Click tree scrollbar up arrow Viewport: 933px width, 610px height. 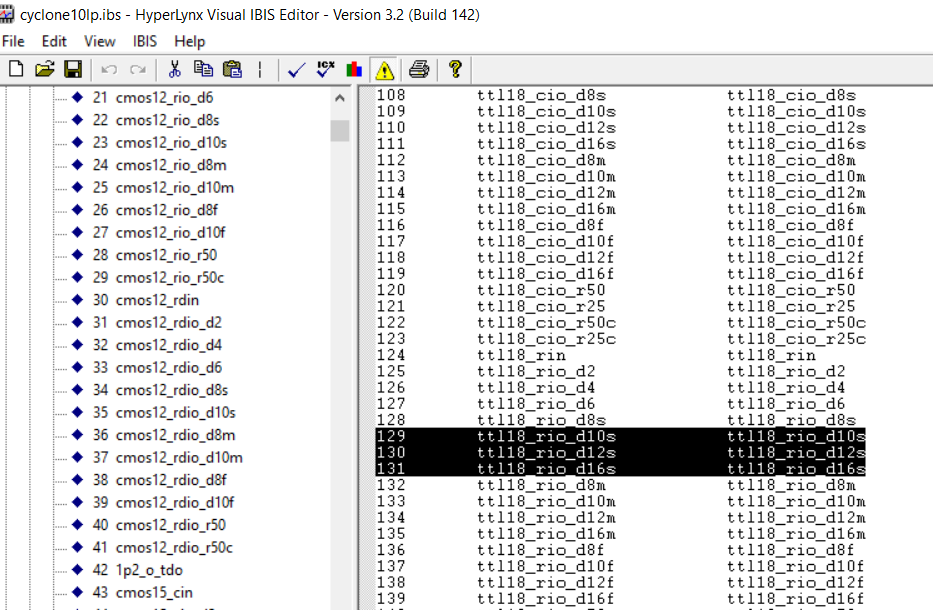pos(340,98)
